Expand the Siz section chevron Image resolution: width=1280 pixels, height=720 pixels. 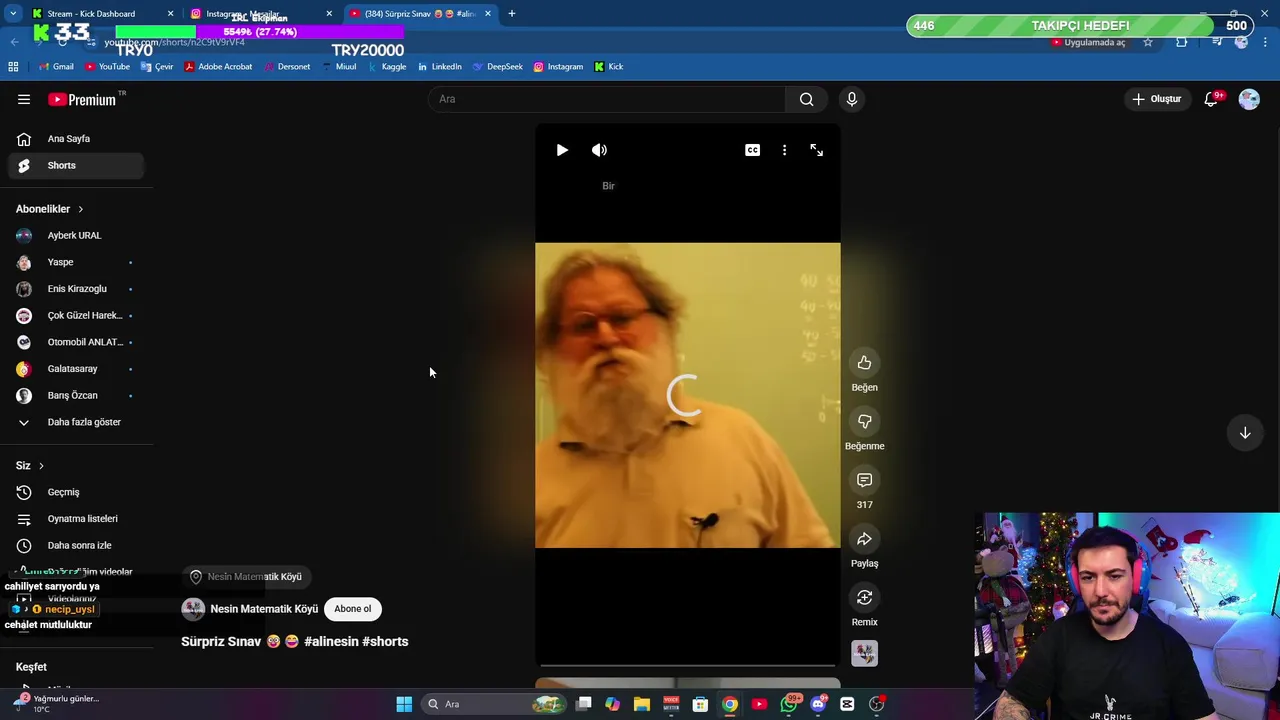tap(41, 466)
